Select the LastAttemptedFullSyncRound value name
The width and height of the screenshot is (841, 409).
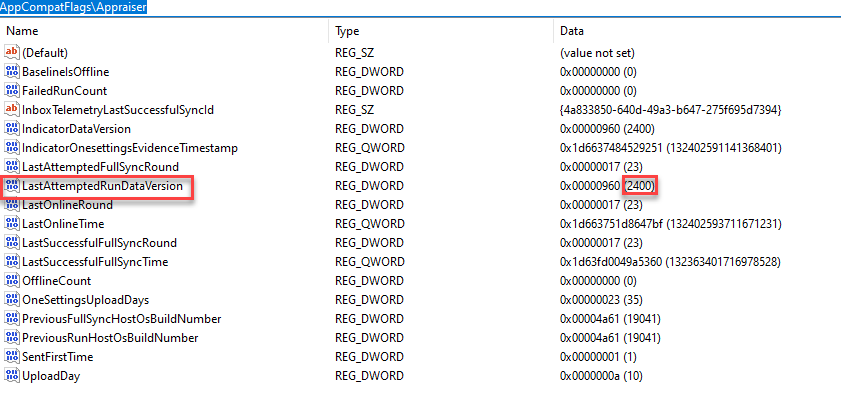coord(100,167)
